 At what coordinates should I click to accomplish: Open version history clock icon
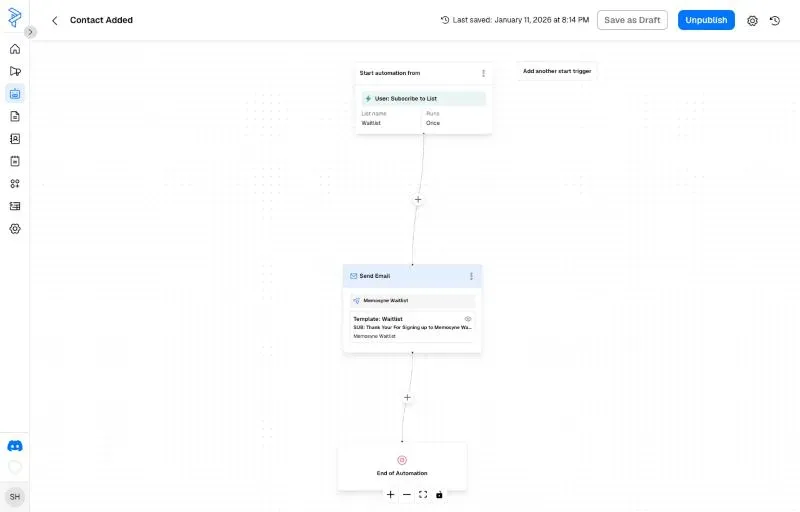click(x=774, y=20)
